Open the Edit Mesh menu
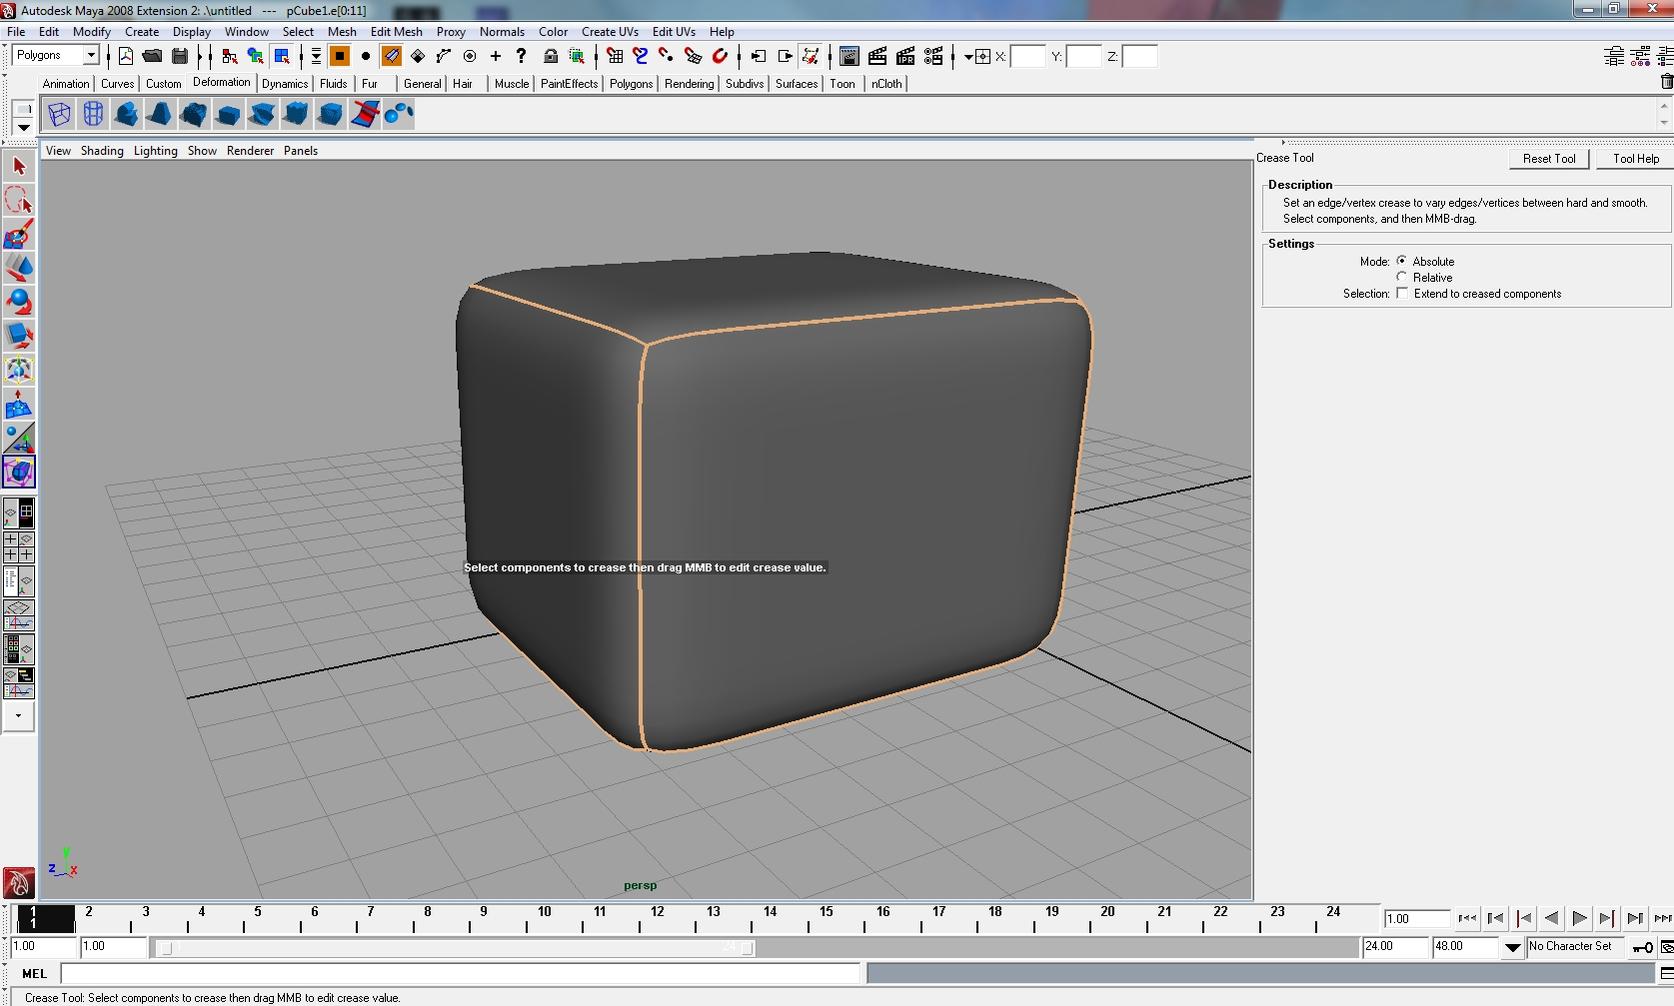 [x=396, y=31]
